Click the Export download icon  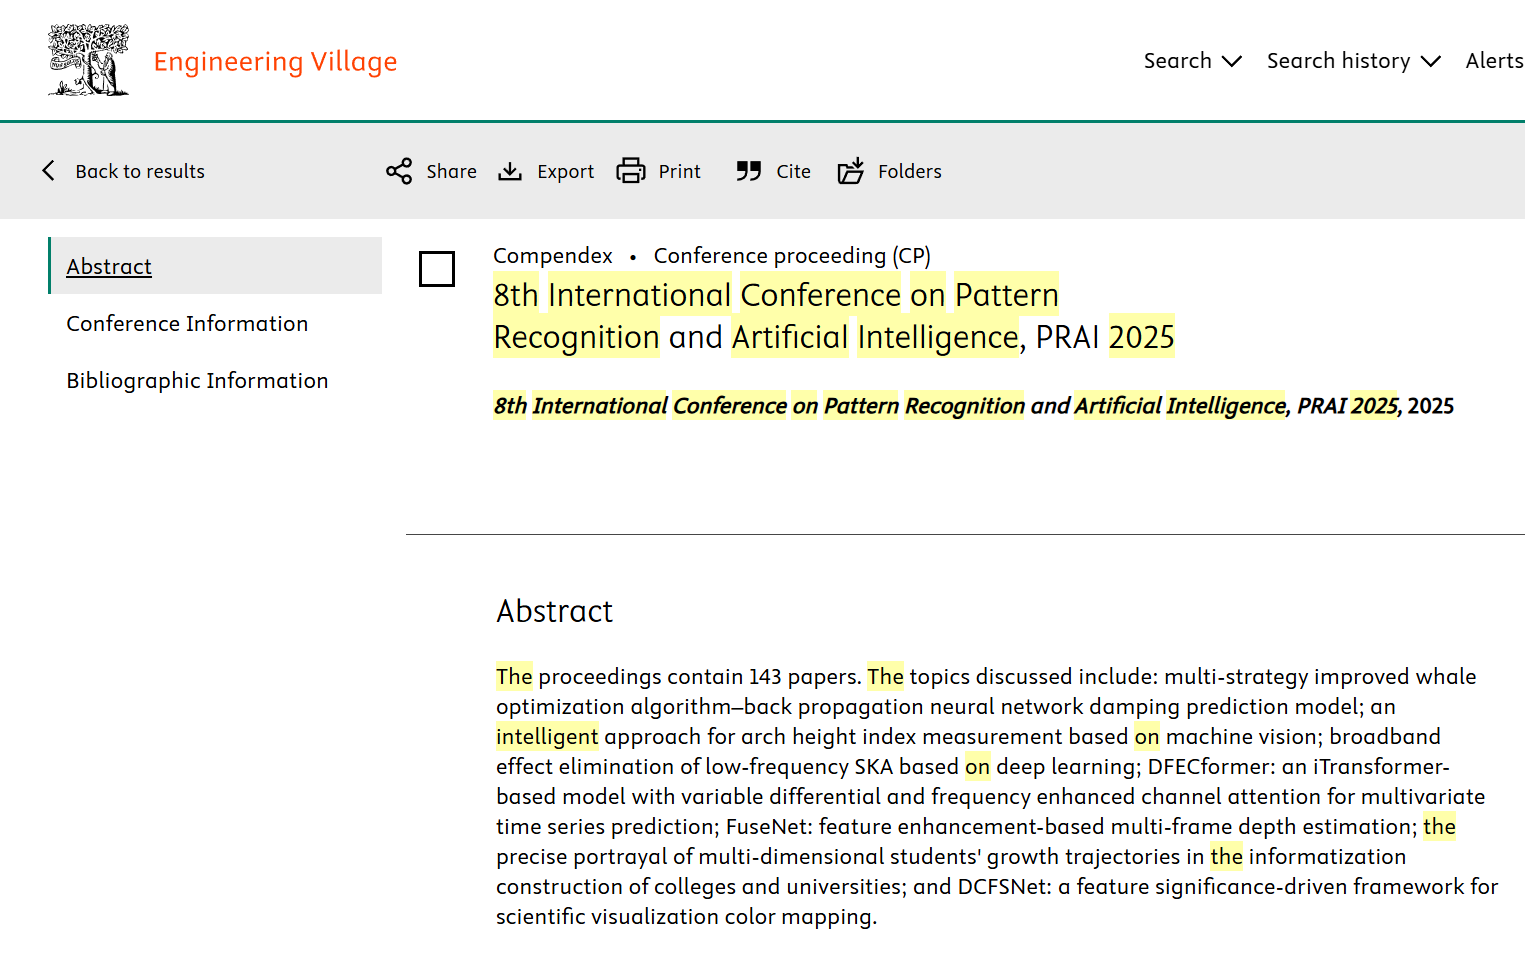[x=510, y=171]
